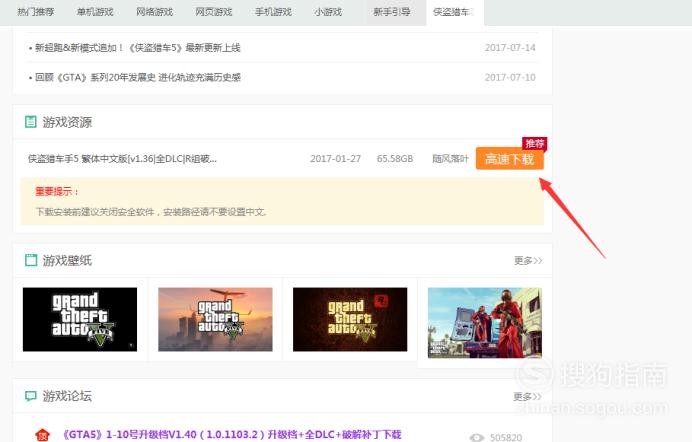Select the 侠盗猎车 tab
Image resolution: width=692 pixels, height=442 pixels.
point(453,12)
